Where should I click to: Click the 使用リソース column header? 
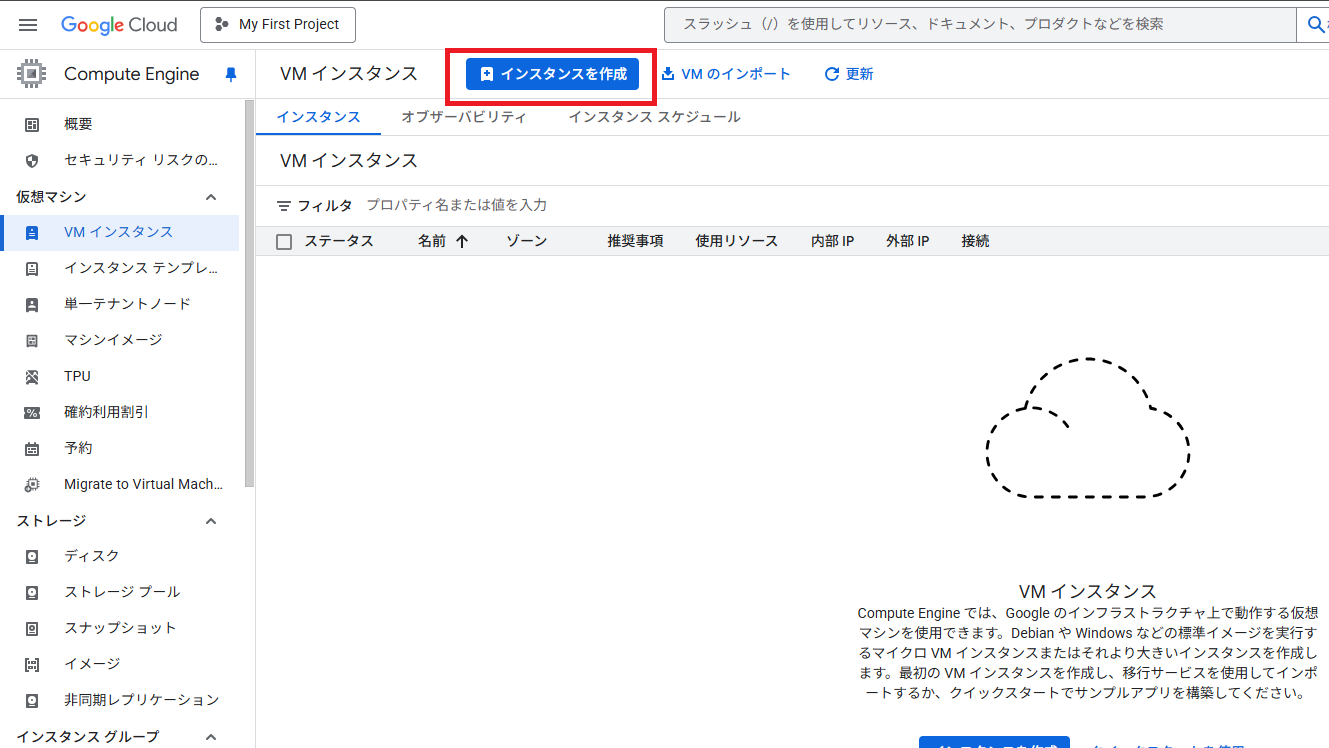coord(736,241)
